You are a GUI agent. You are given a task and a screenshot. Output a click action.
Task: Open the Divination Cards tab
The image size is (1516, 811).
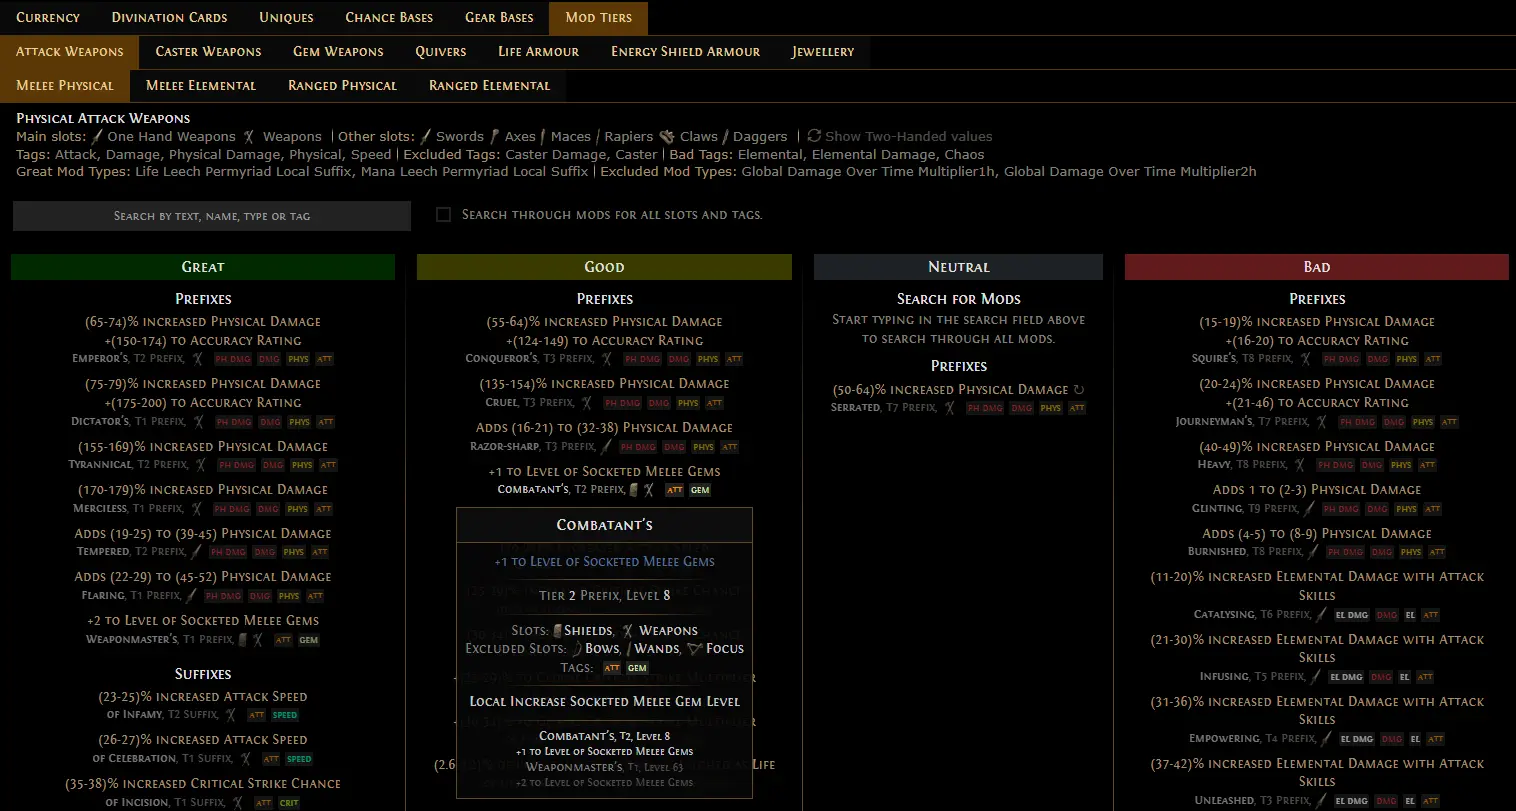pos(169,18)
